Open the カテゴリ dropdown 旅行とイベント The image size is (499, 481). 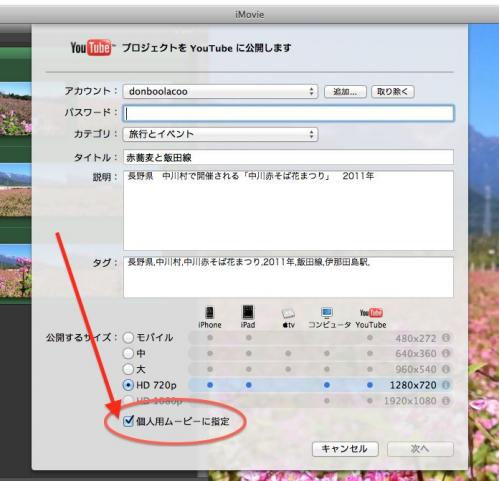(x=220, y=134)
